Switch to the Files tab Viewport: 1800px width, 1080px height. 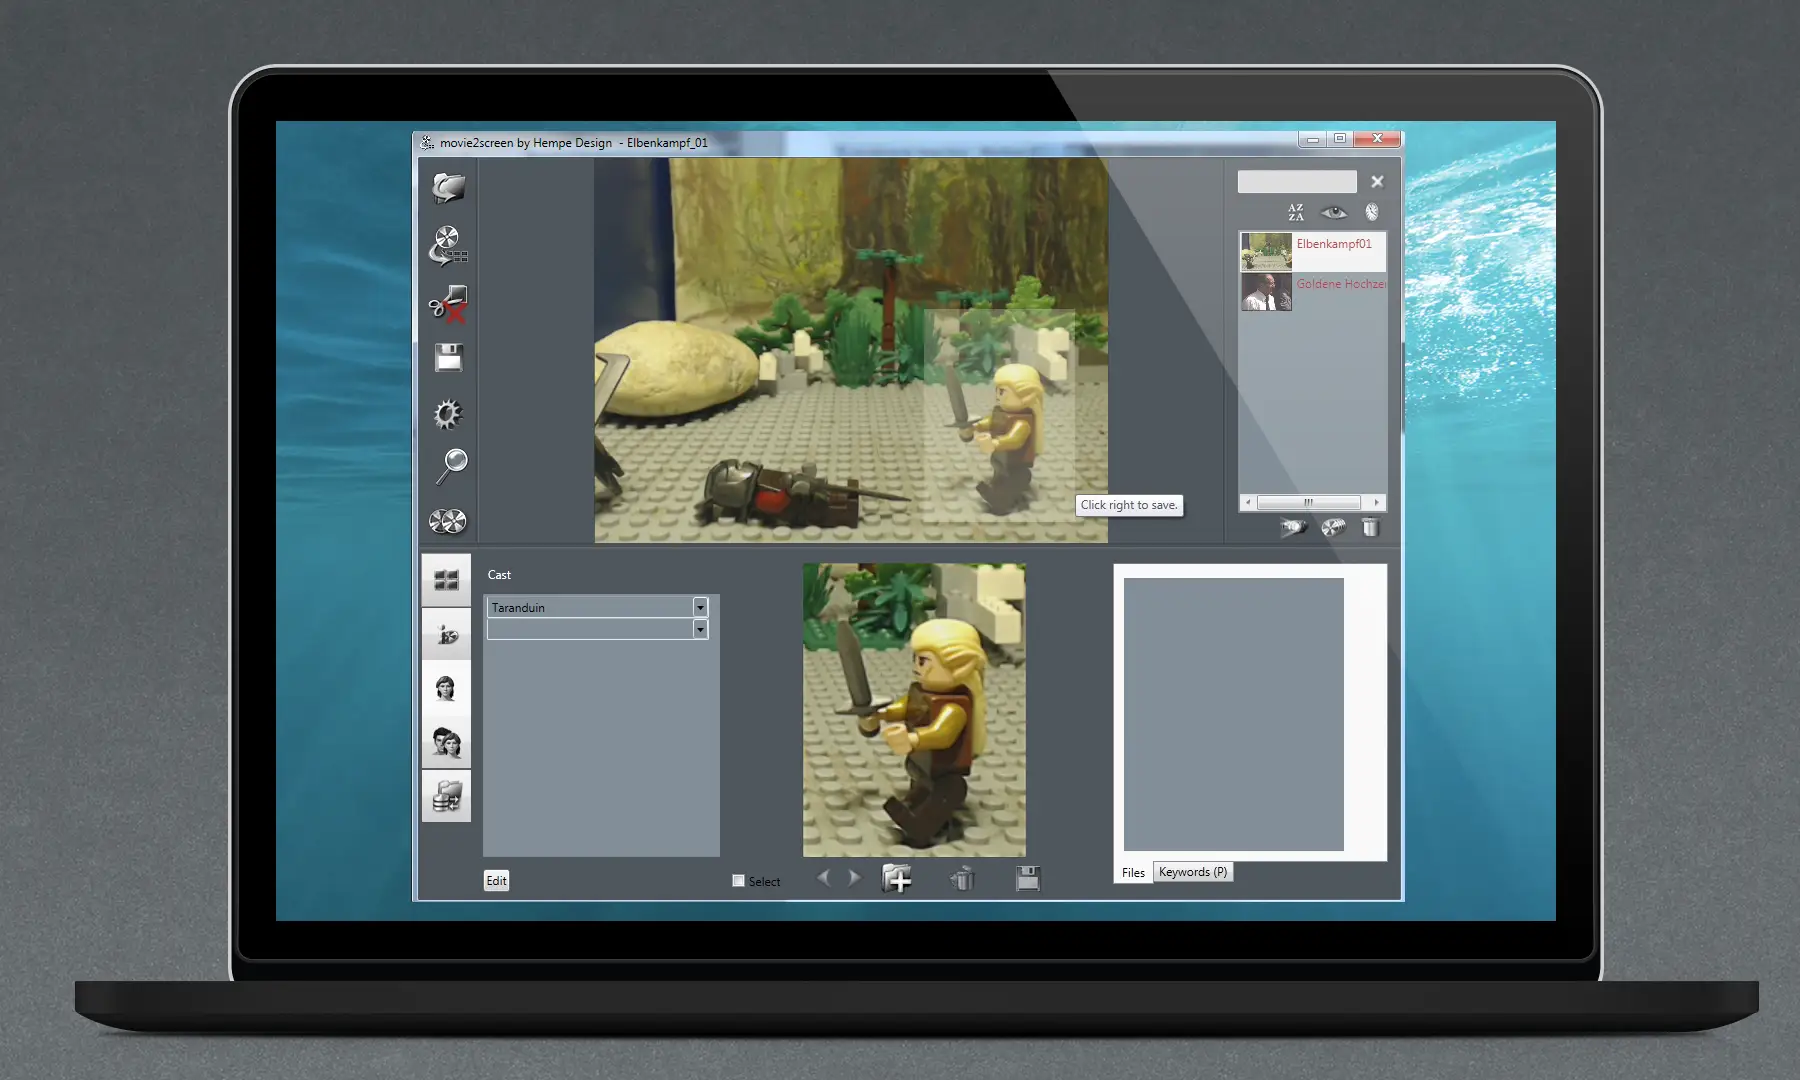pos(1133,873)
